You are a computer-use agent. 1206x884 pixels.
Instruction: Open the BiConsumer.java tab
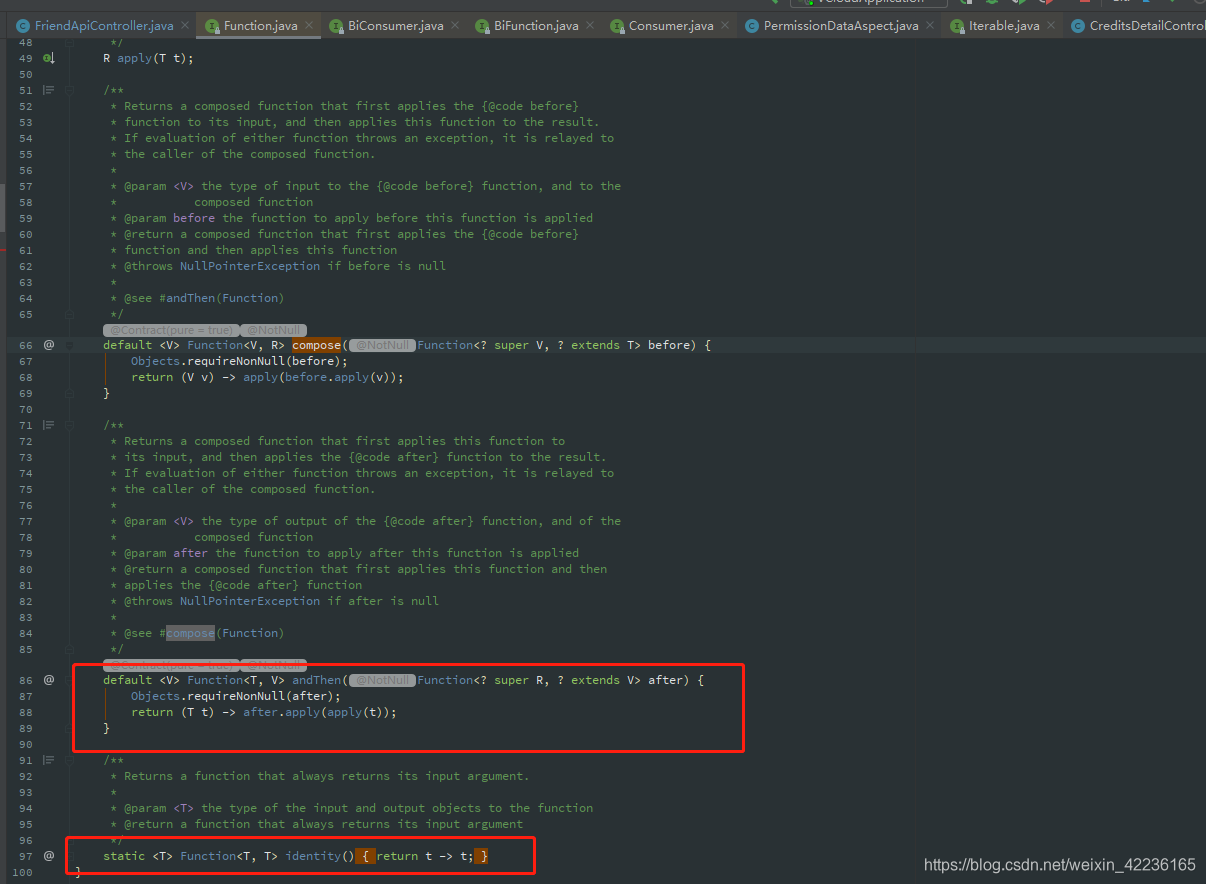pyautogui.click(x=395, y=26)
